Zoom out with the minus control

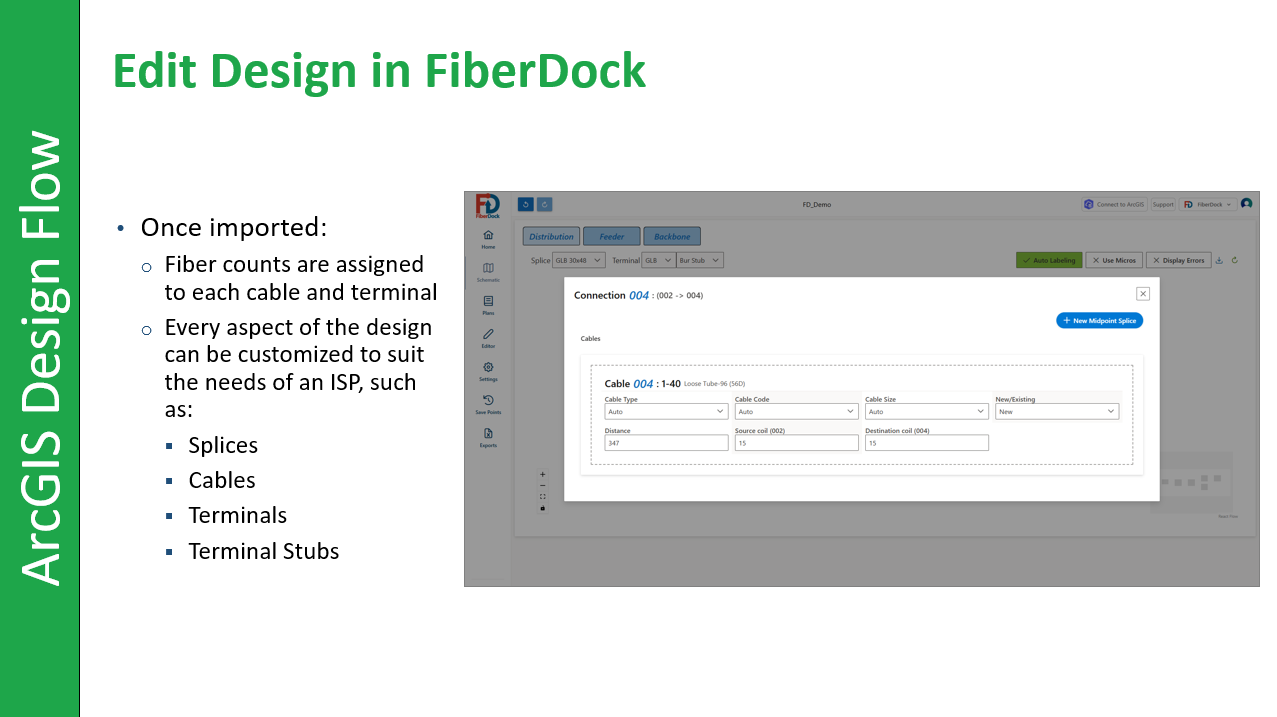coord(543,485)
